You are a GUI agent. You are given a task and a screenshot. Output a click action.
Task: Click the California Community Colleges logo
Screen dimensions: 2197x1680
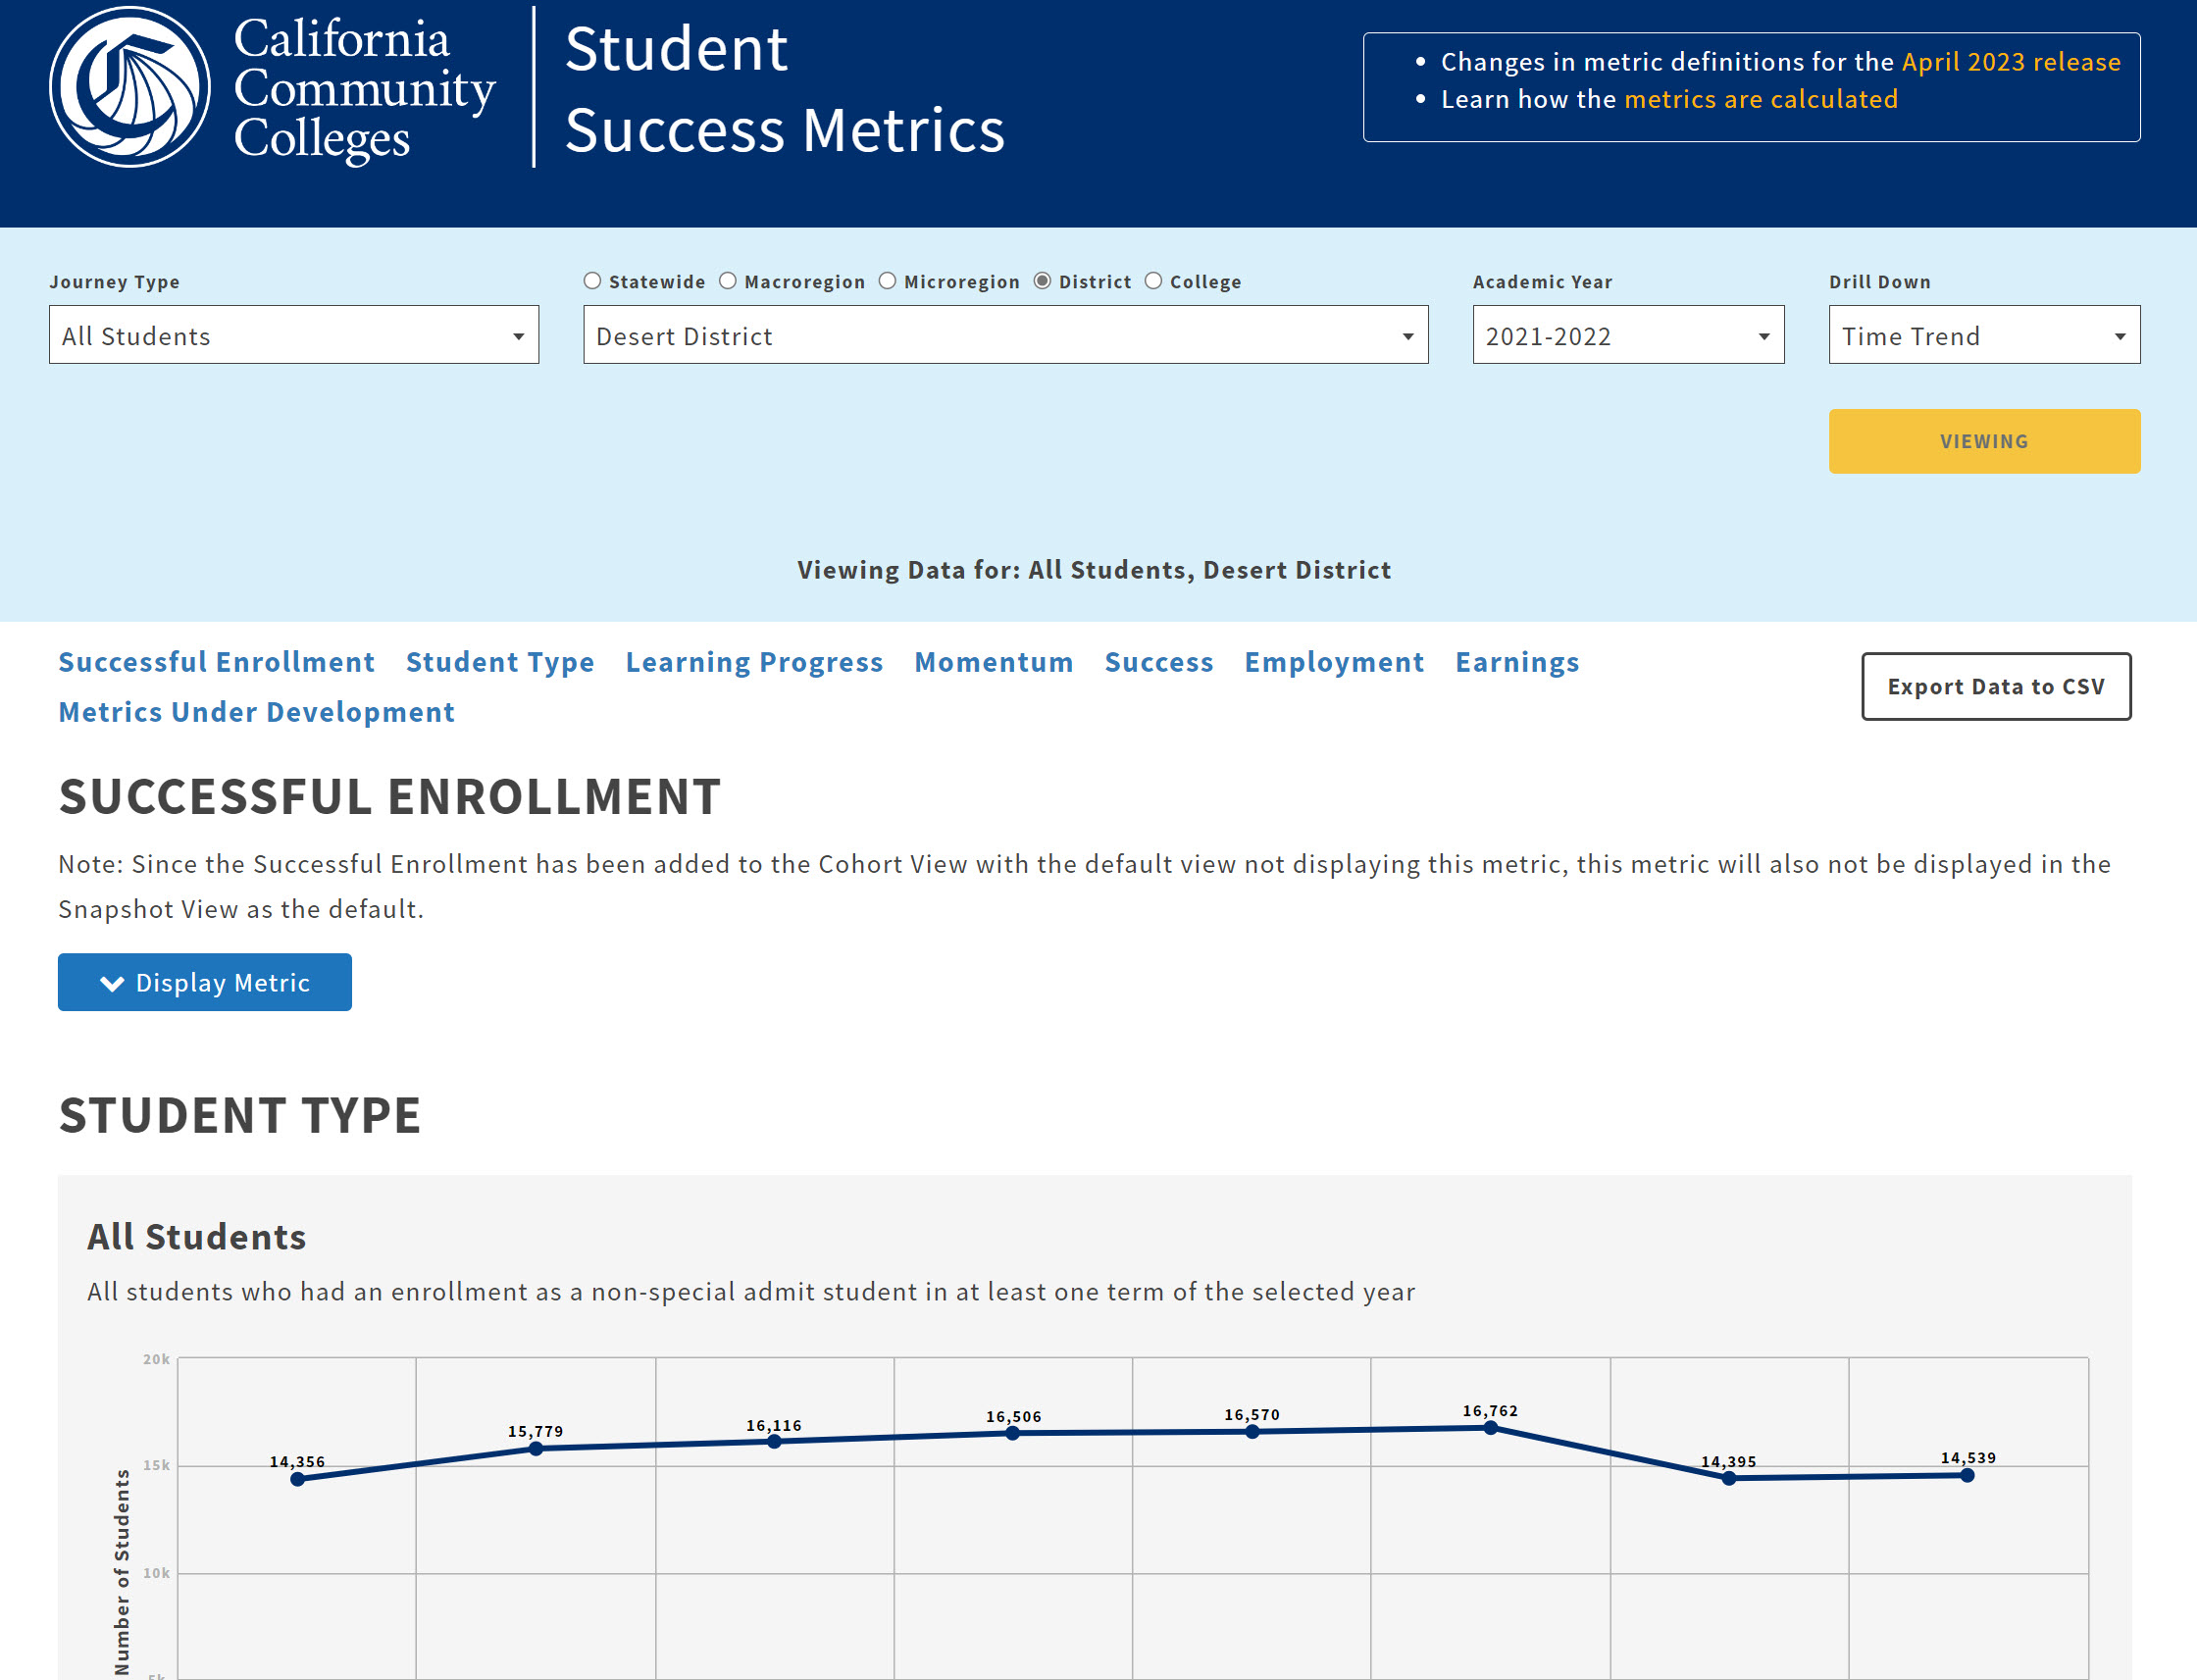[272, 87]
